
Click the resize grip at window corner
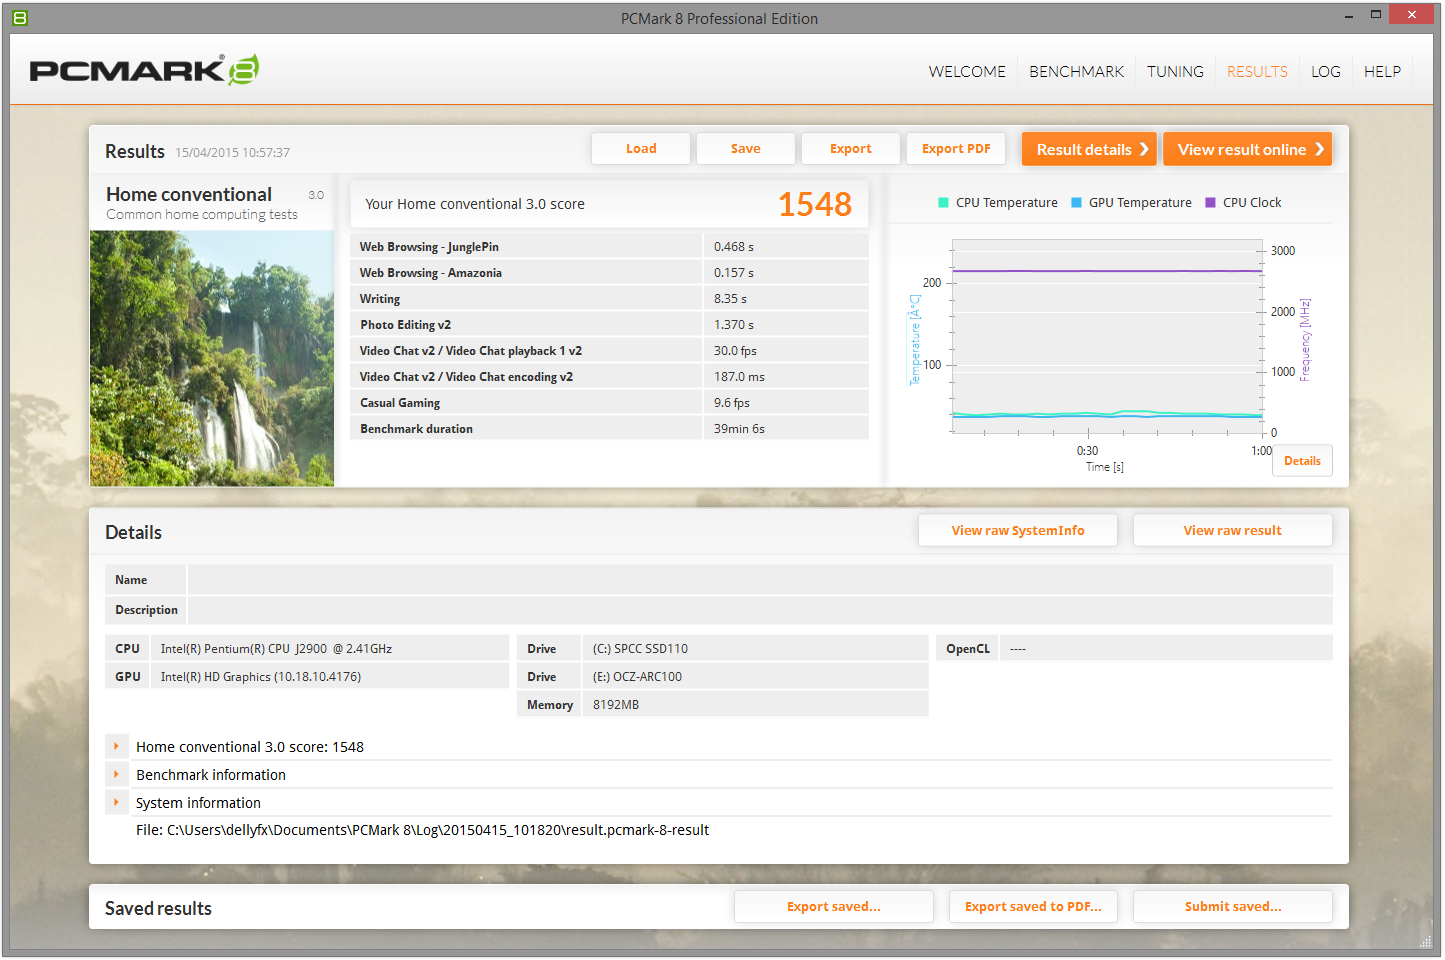click(1426, 942)
